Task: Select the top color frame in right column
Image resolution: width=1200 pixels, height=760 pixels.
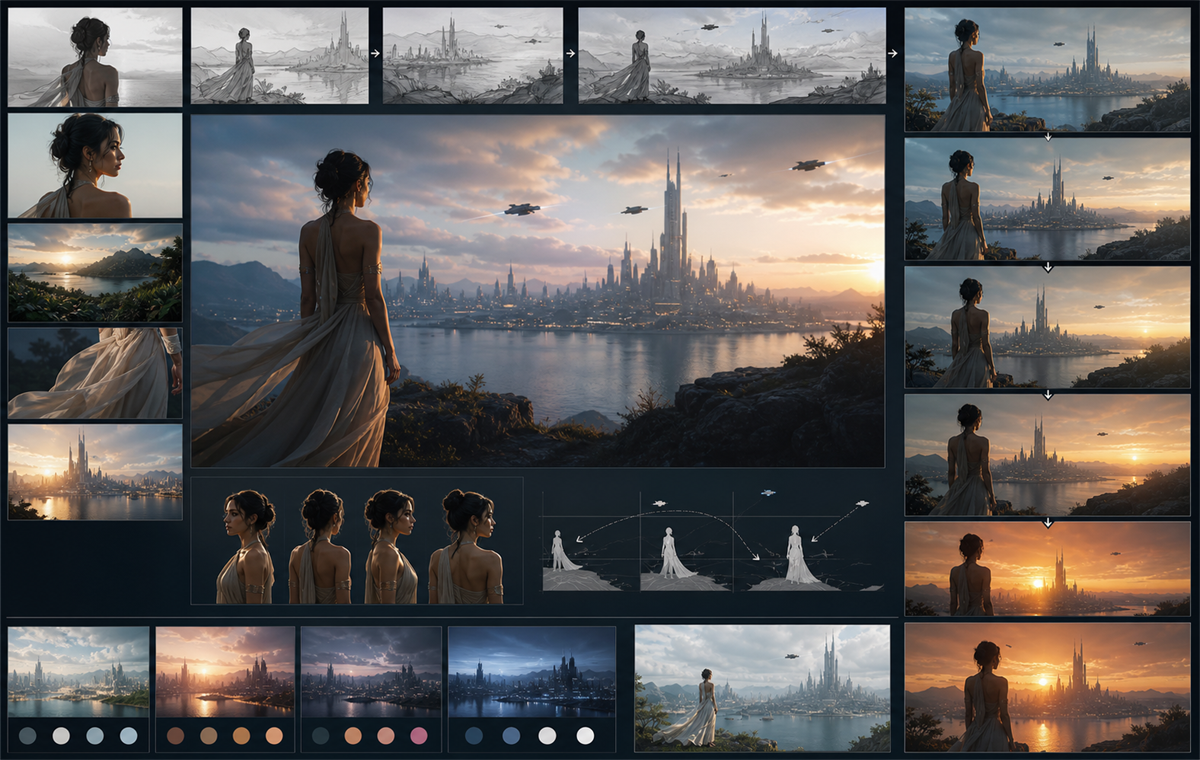Action: point(1047,70)
